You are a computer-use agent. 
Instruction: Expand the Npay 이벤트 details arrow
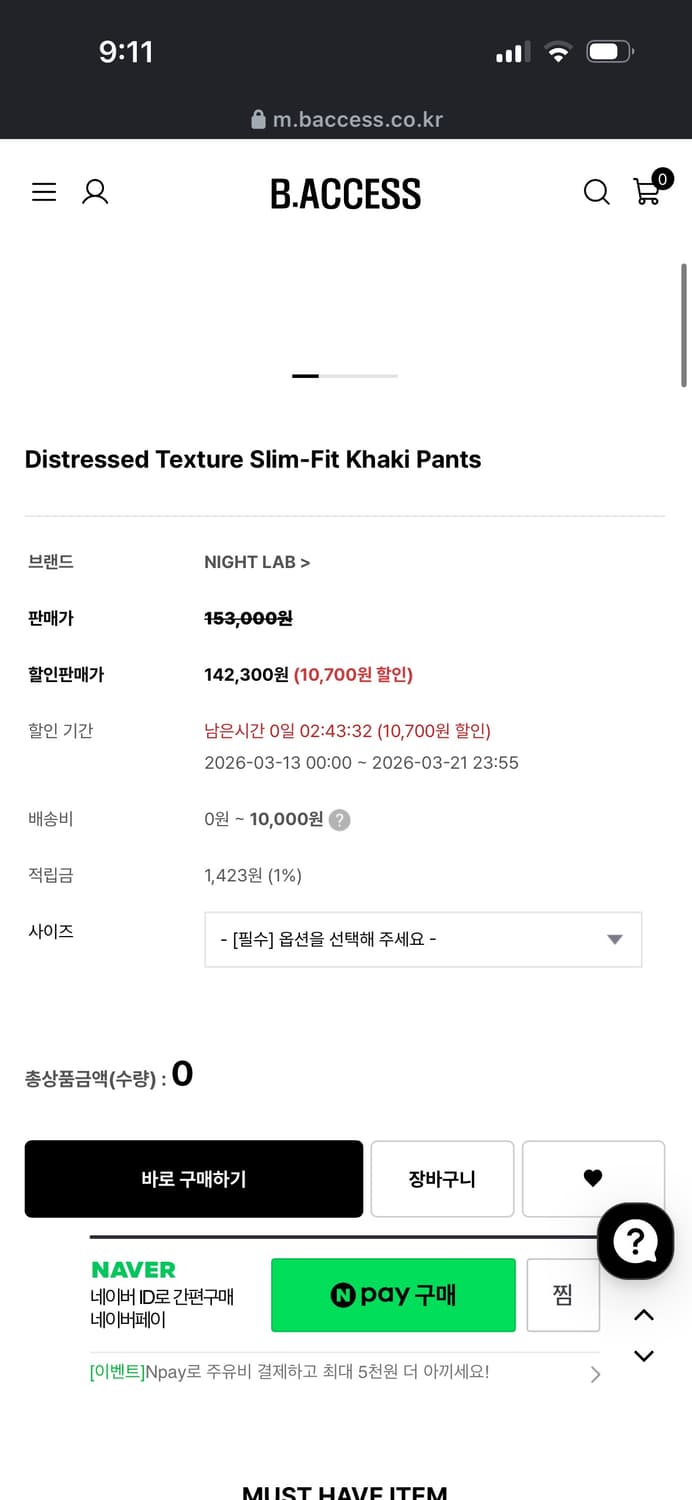595,1373
